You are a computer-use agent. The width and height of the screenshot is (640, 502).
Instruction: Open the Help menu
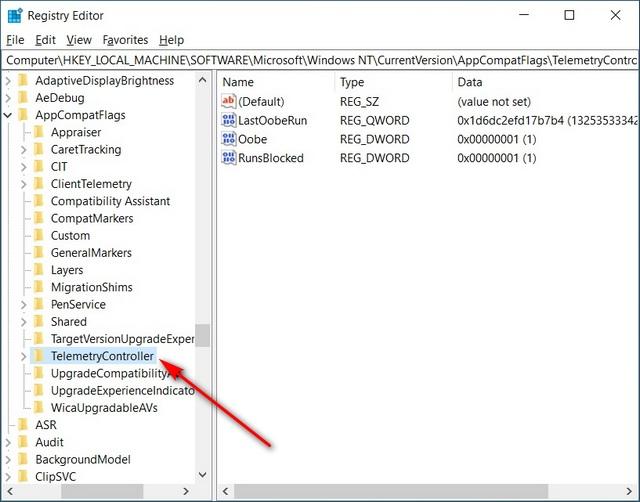(171, 40)
